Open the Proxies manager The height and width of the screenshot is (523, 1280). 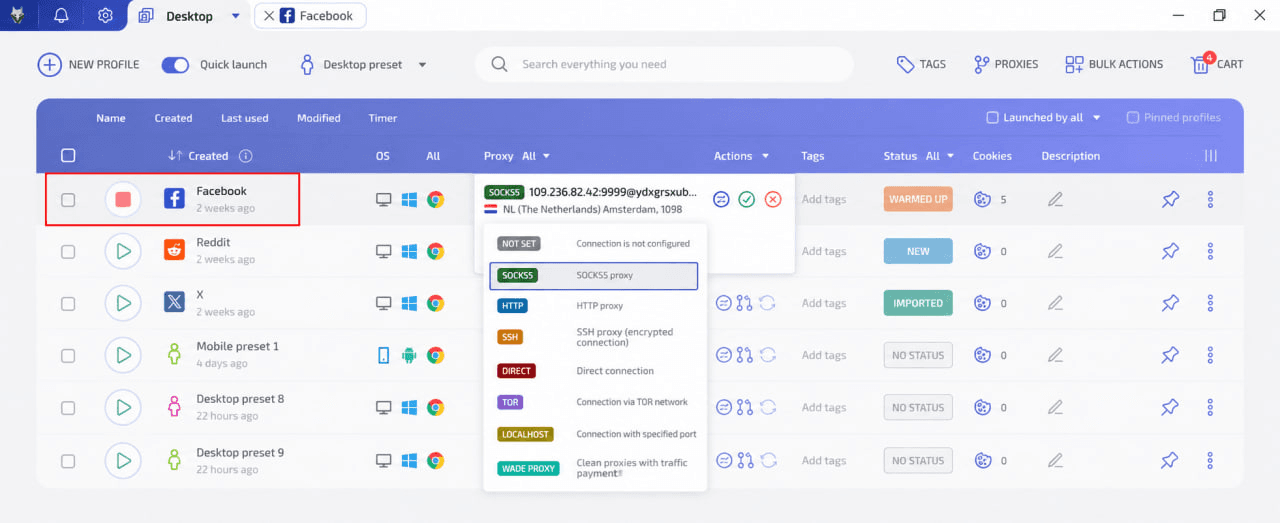(x=1006, y=64)
